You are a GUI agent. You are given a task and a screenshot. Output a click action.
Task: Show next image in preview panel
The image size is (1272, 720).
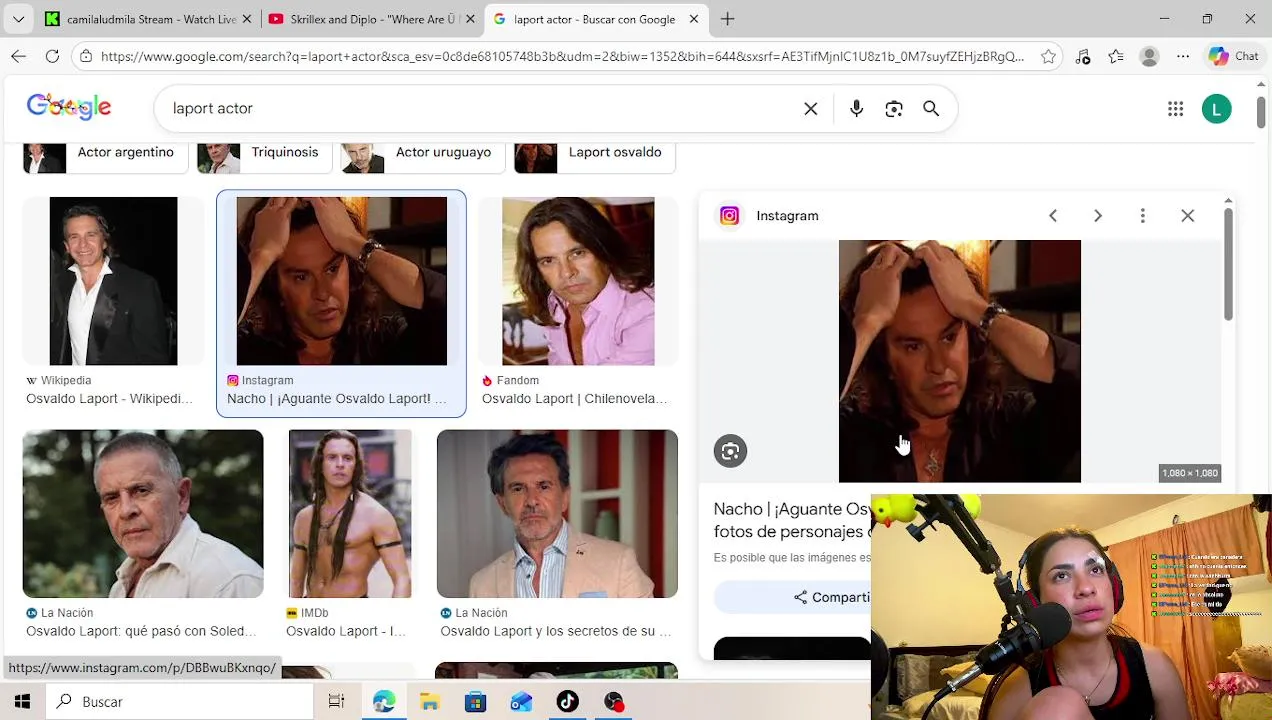tap(1098, 216)
